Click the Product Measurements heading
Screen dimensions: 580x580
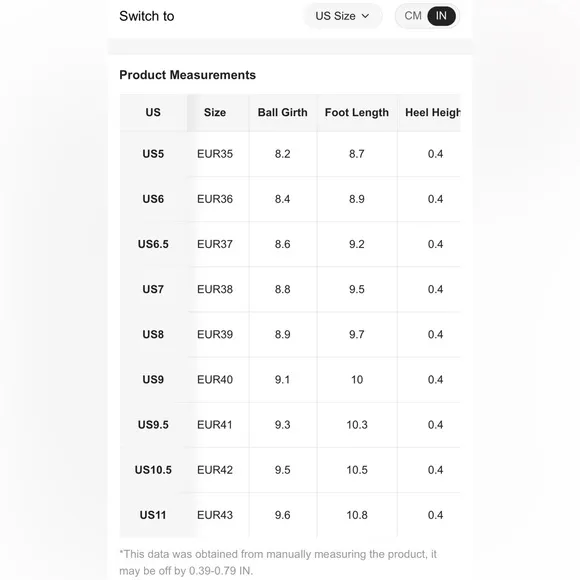[188, 75]
